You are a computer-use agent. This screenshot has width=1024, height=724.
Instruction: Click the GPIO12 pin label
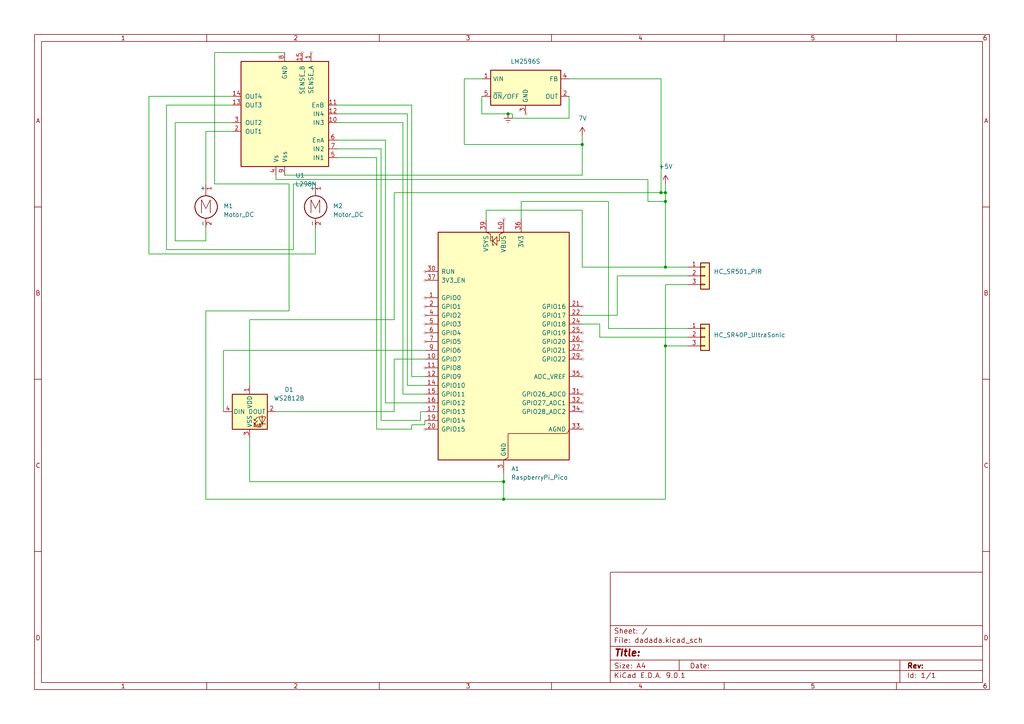click(x=453, y=403)
